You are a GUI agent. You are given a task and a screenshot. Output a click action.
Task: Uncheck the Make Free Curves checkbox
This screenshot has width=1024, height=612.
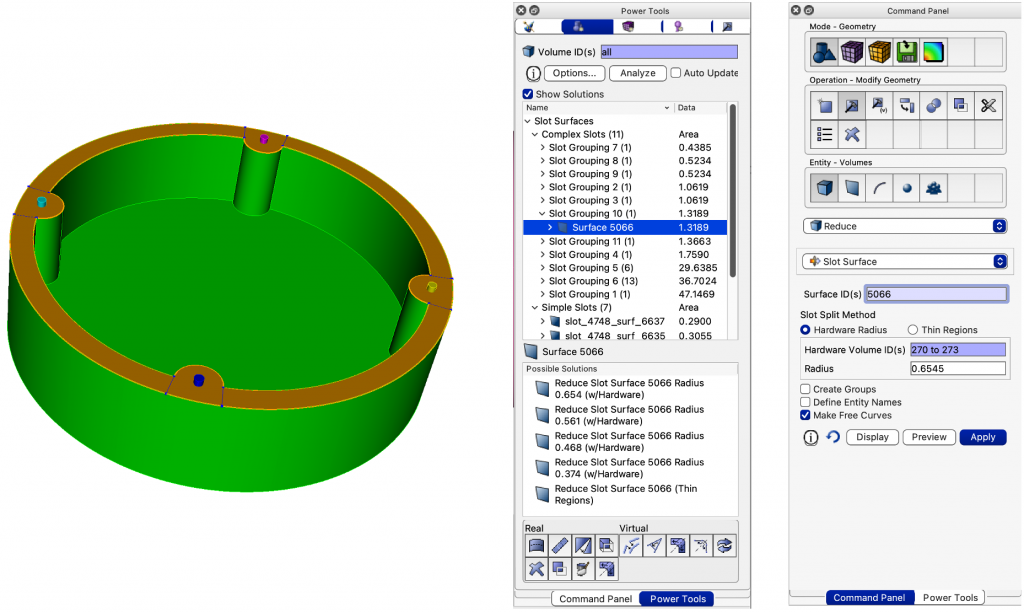[x=806, y=415]
